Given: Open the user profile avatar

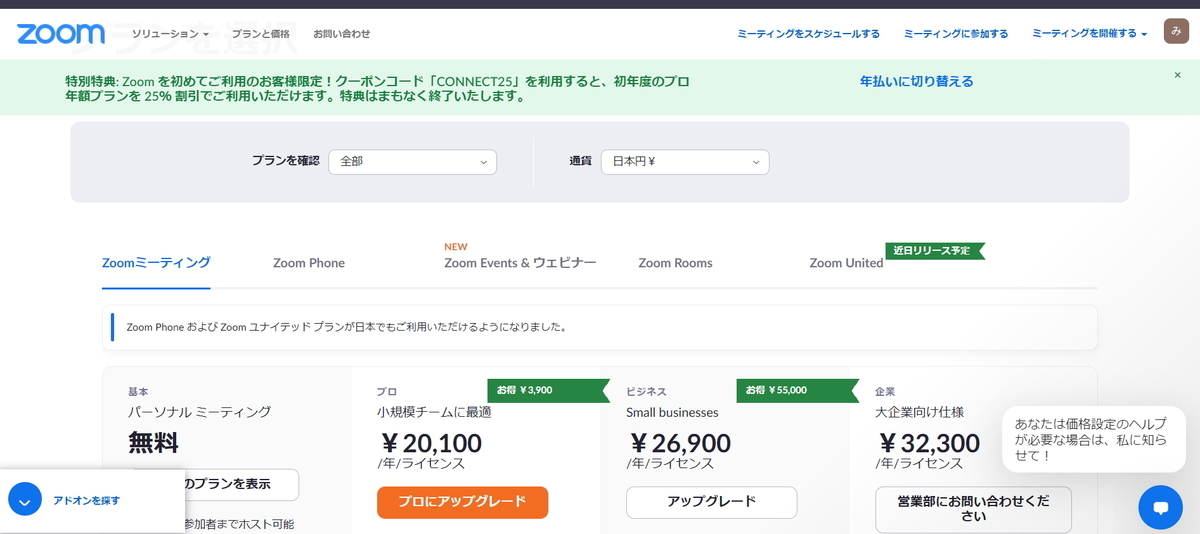Looking at the screenshot, I should click(x=1176, y=31).
